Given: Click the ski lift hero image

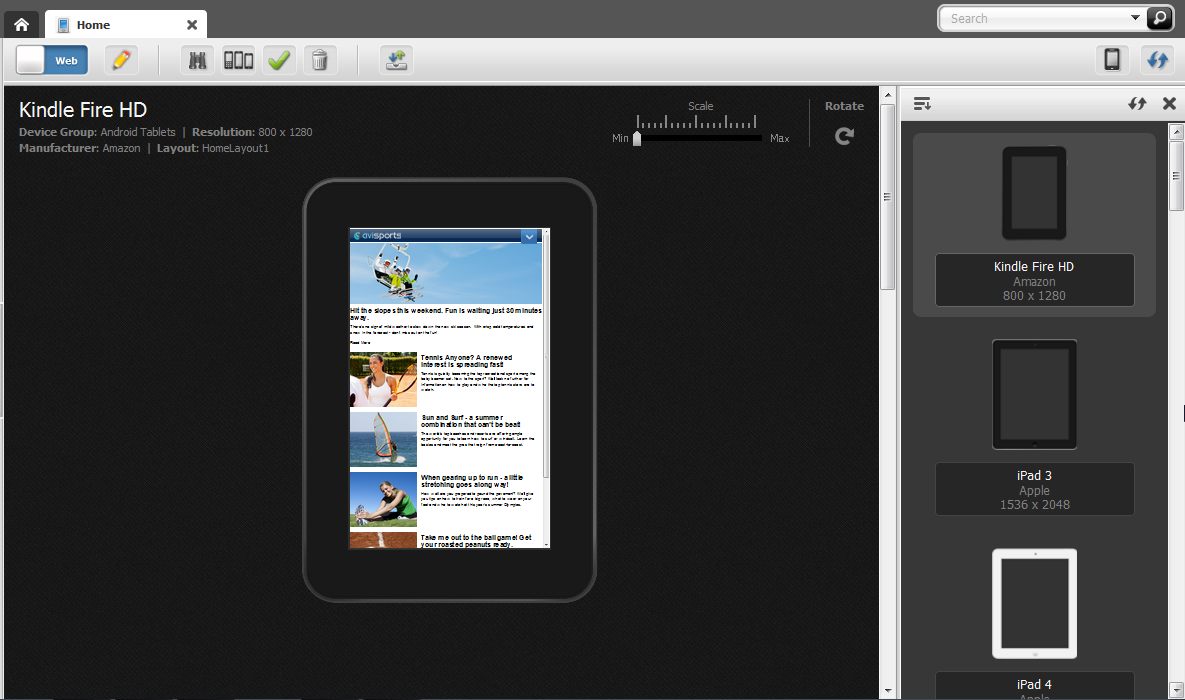Looking at the screenshot, I should click(446, 273).
